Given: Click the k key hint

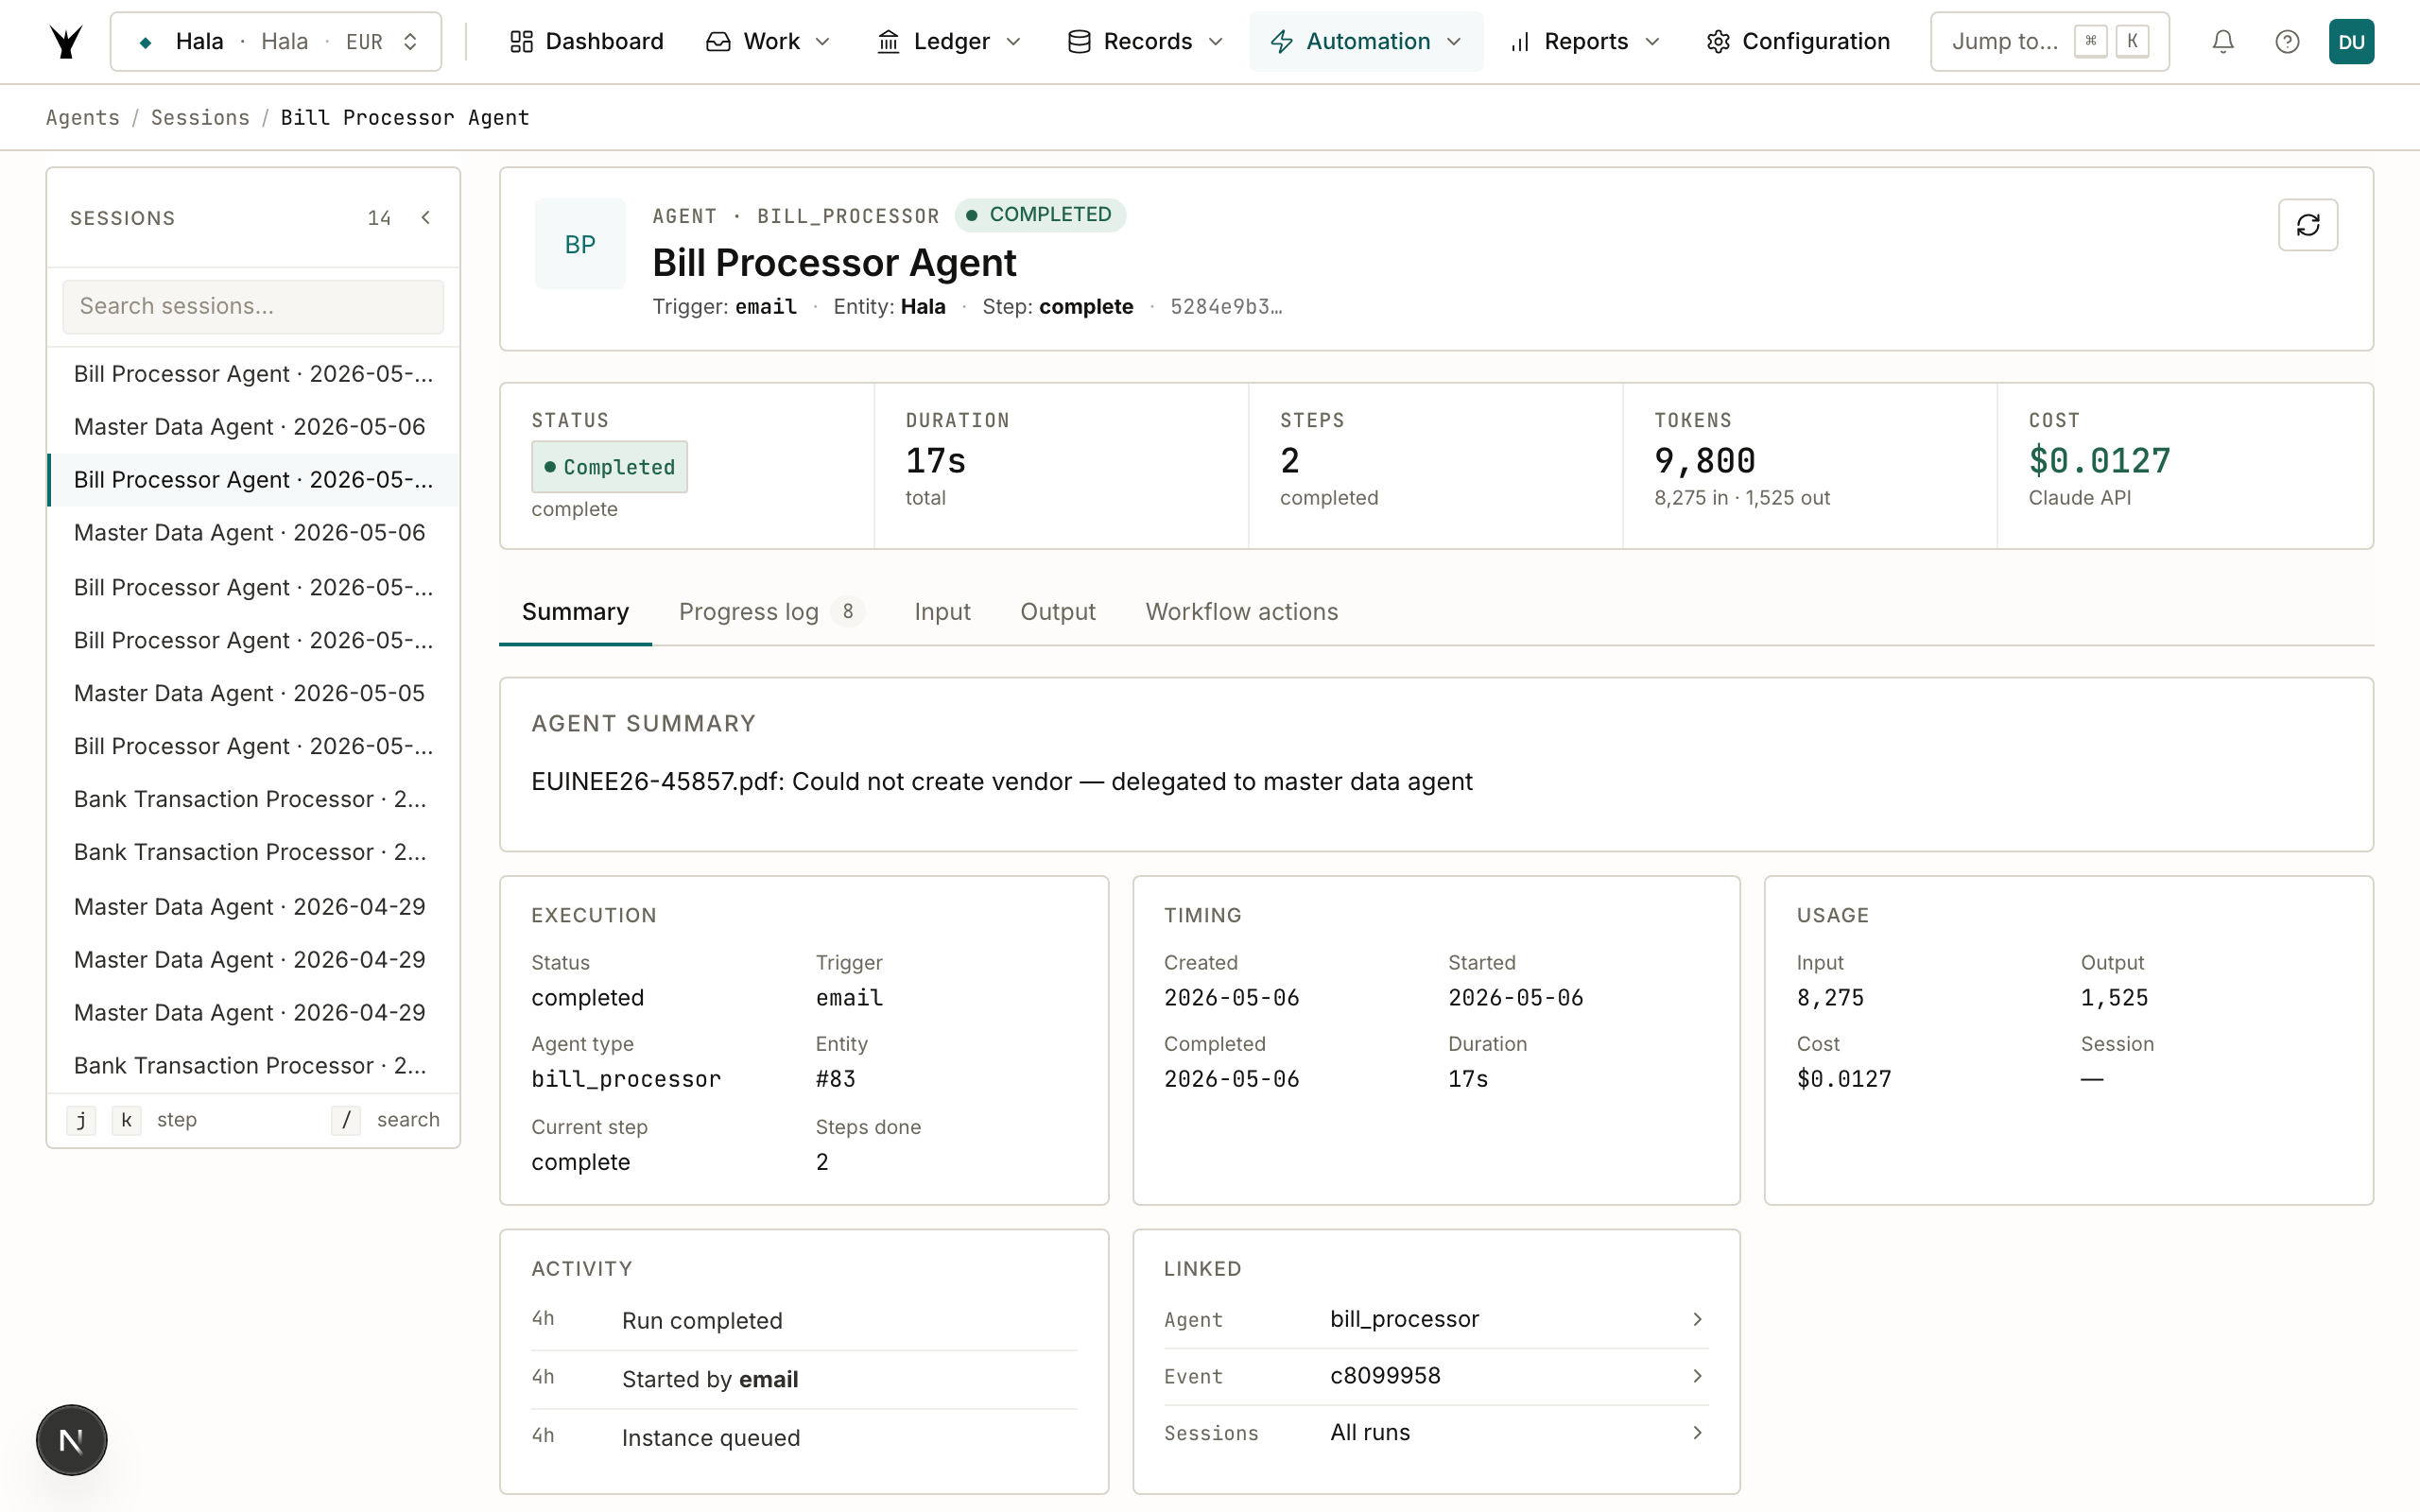Looking at the screenshot, I should pos(126,1120).
